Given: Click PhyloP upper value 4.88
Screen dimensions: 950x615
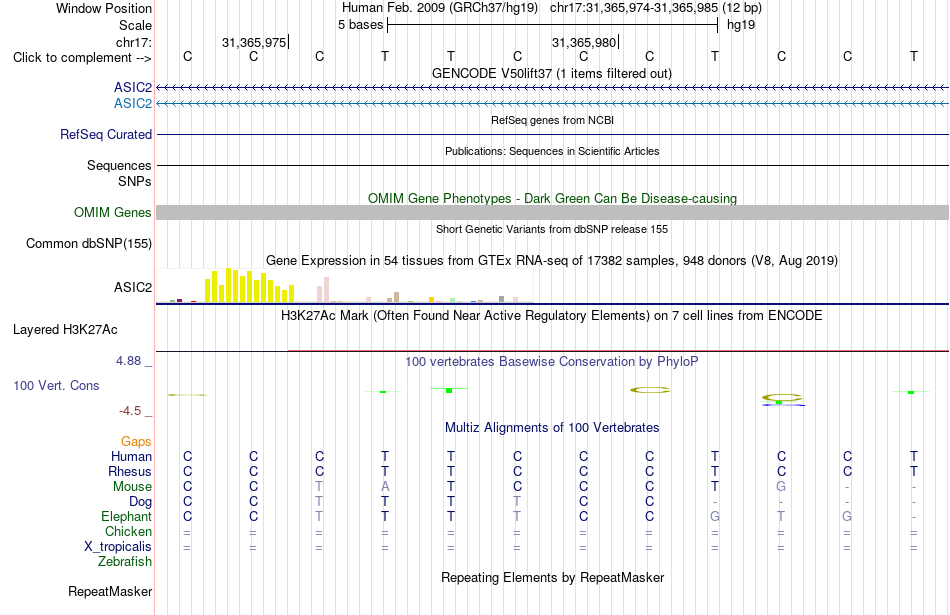Looking at the screenshot, I should 128,361.
